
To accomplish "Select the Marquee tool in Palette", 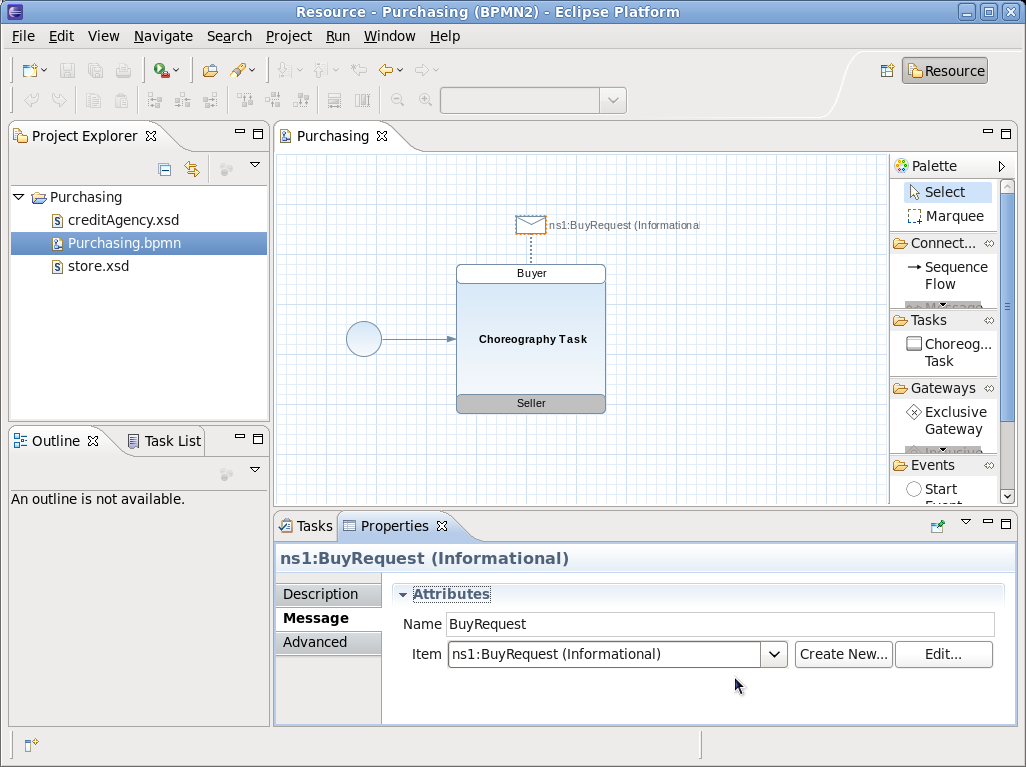I will 945,216.
